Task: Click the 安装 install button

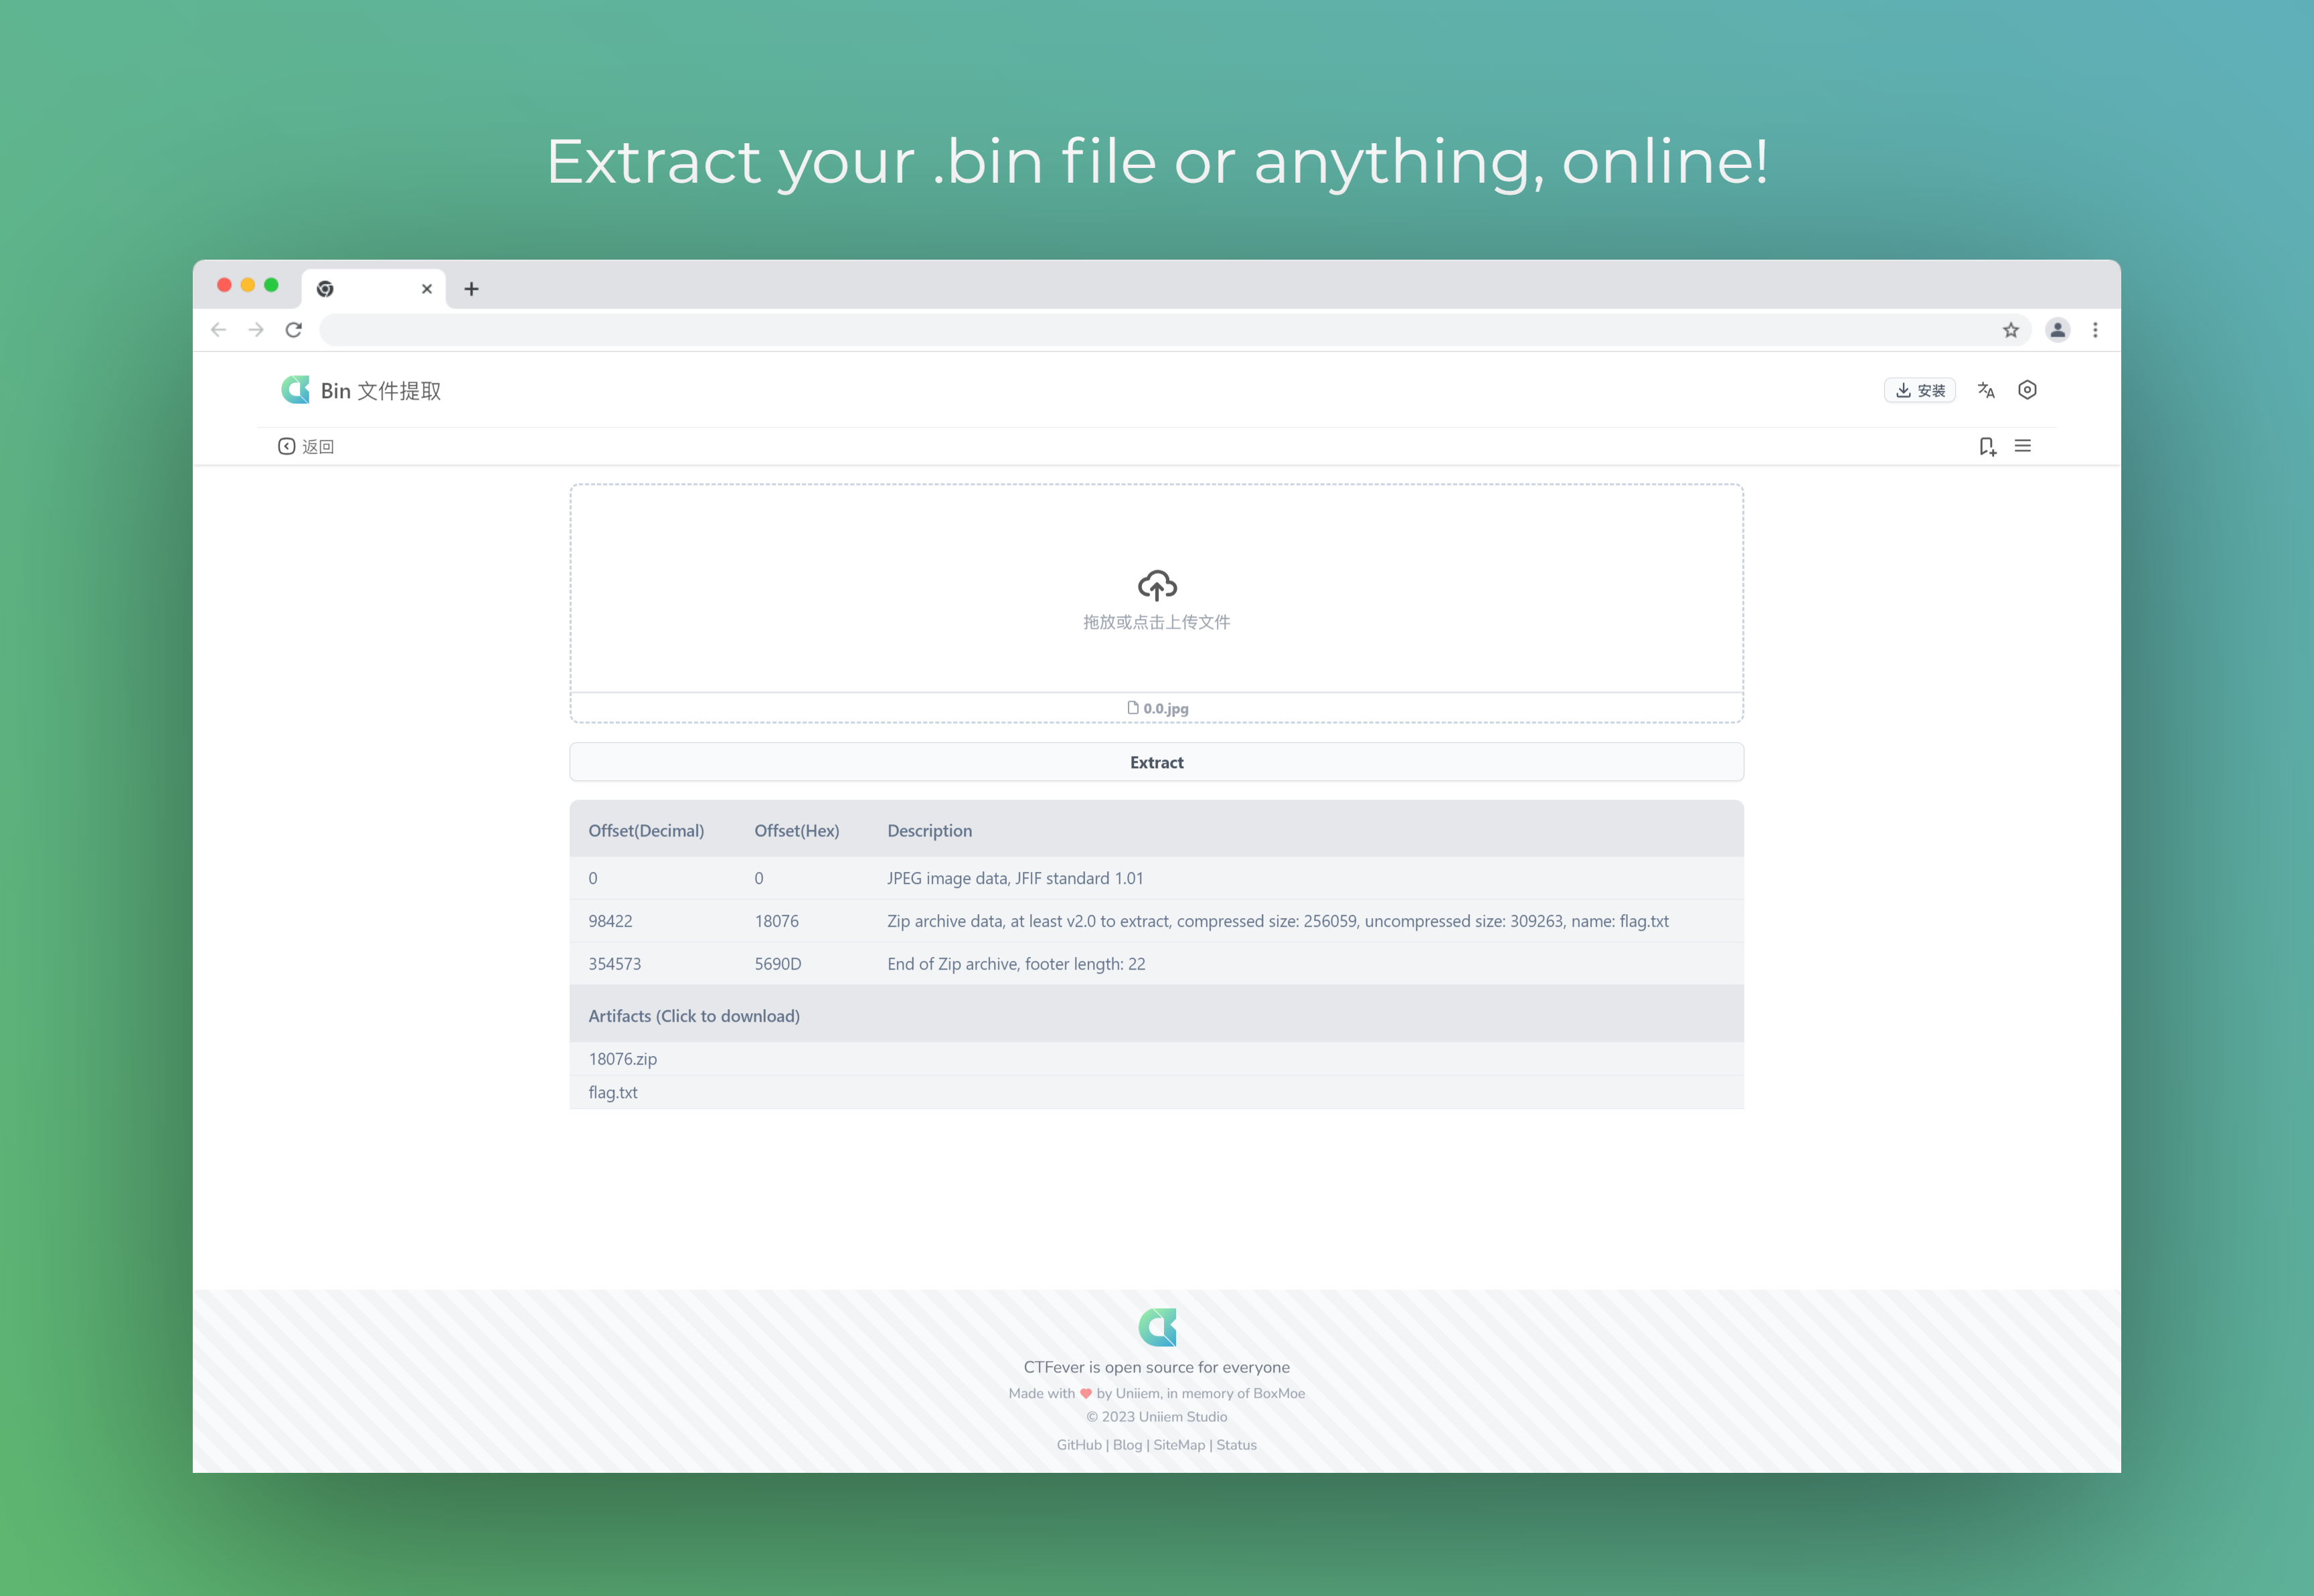Action: [x=1920, y=390]
